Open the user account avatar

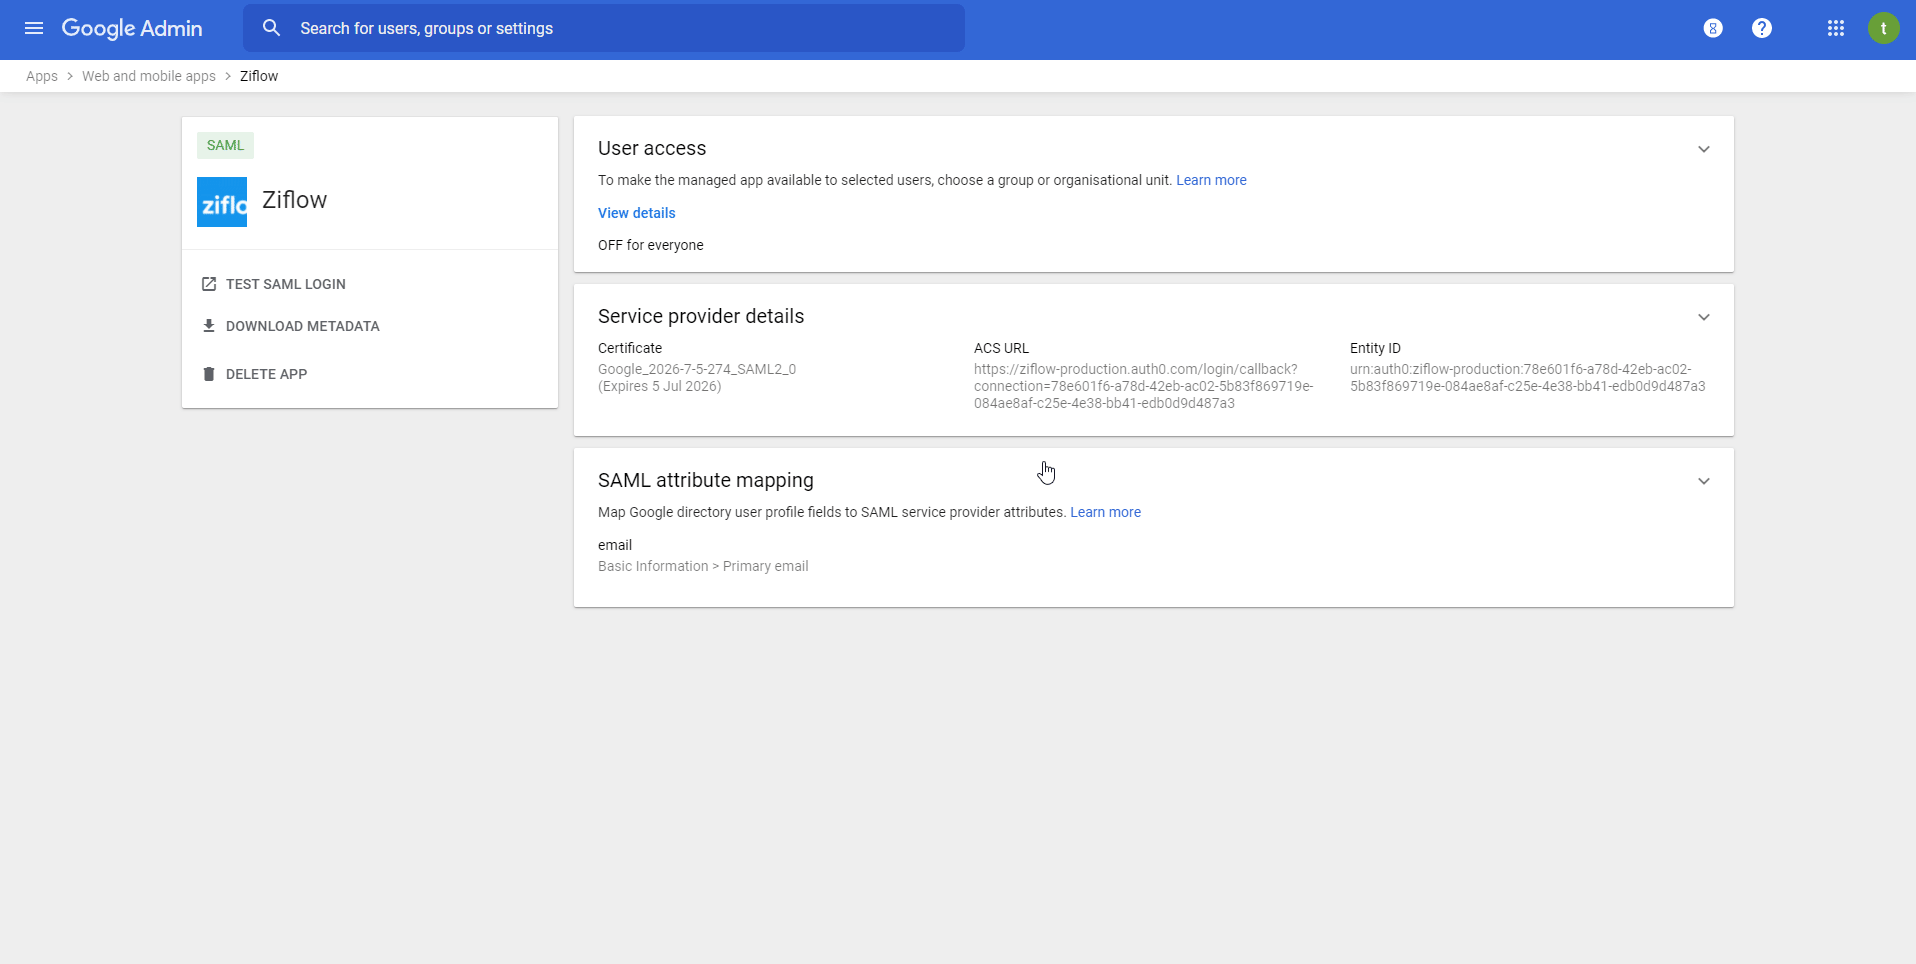[1883, 28]
